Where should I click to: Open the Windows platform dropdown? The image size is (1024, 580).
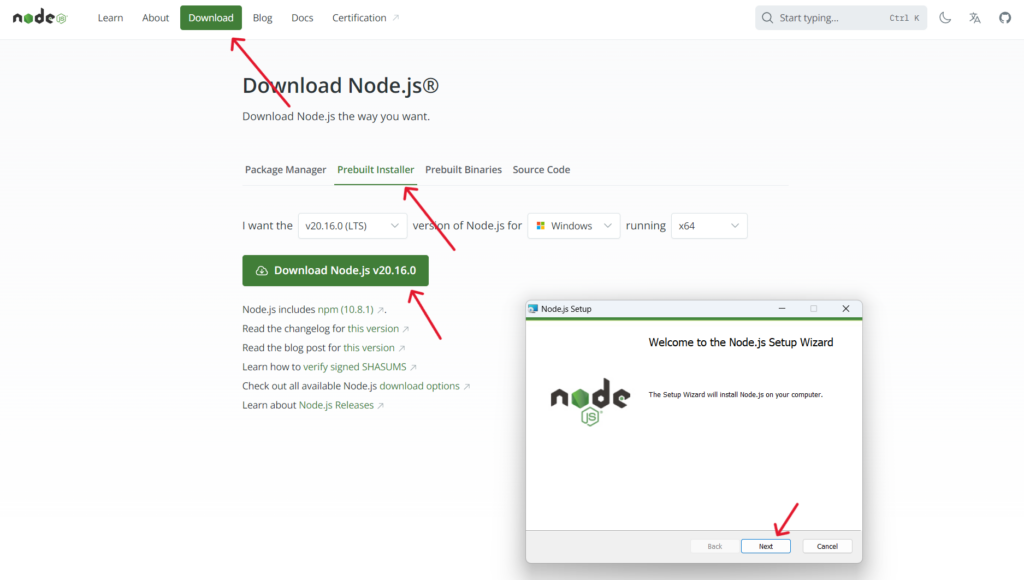573,225
